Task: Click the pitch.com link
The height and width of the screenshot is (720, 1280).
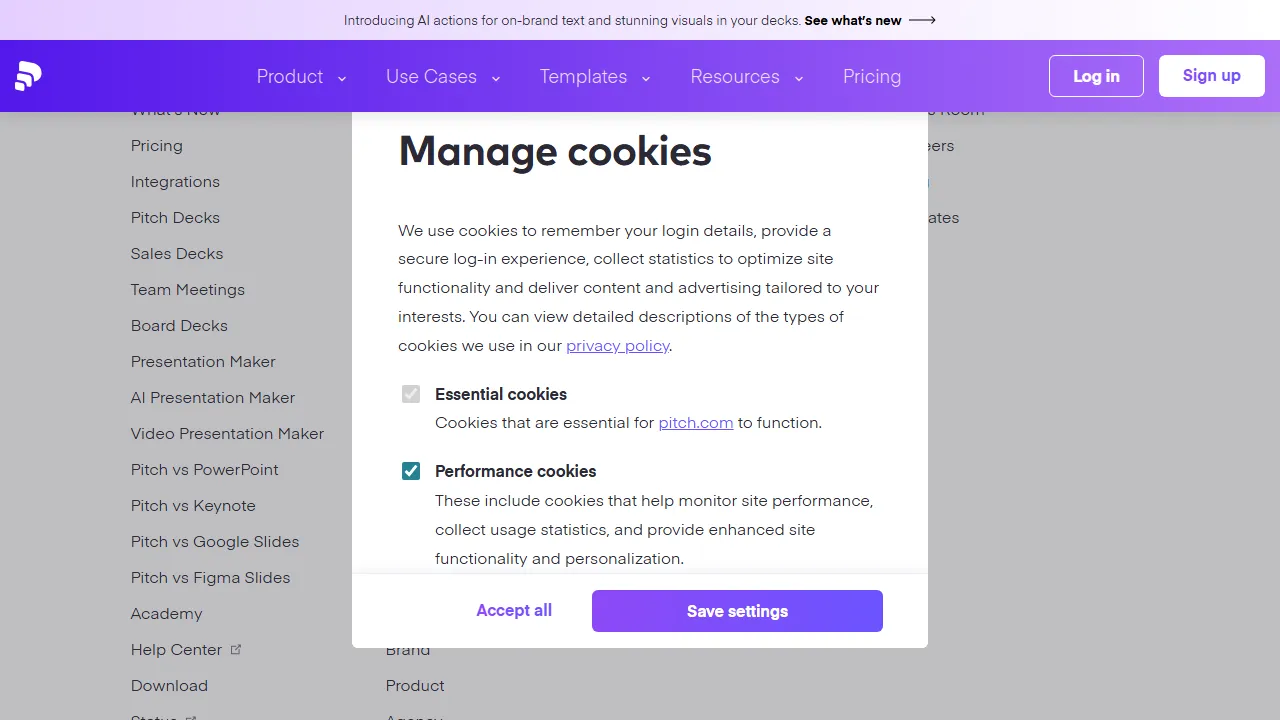Action: pyautogui.click(x=695, y=422)
